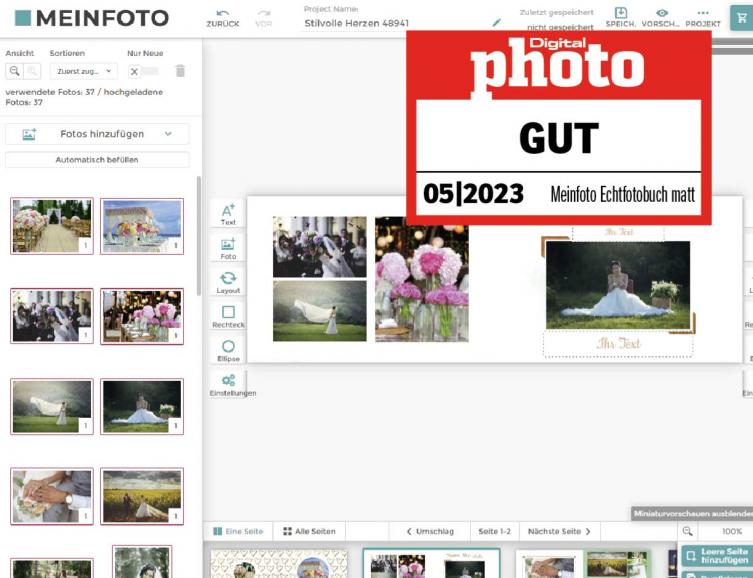Delete photos with trash icon
The width and height of the screenshot is (753, 578).
[180, 71]
